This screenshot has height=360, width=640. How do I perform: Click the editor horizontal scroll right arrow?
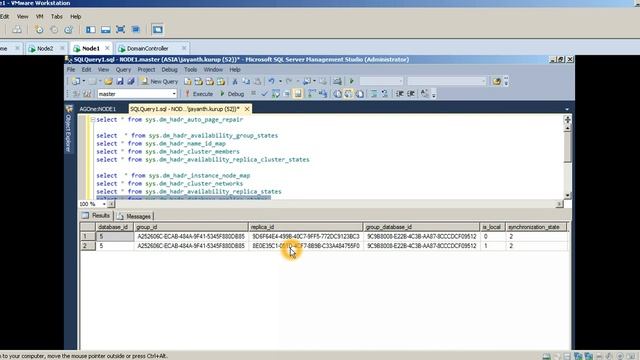[559, 204]
